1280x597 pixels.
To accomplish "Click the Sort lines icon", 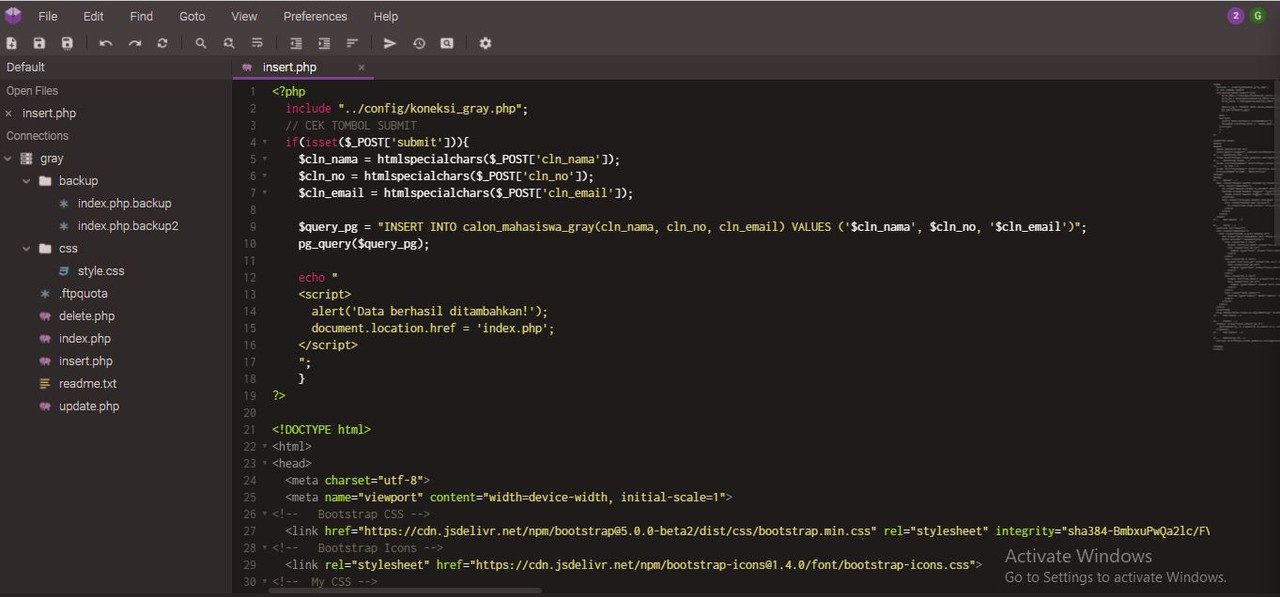I will click(352, 43).
